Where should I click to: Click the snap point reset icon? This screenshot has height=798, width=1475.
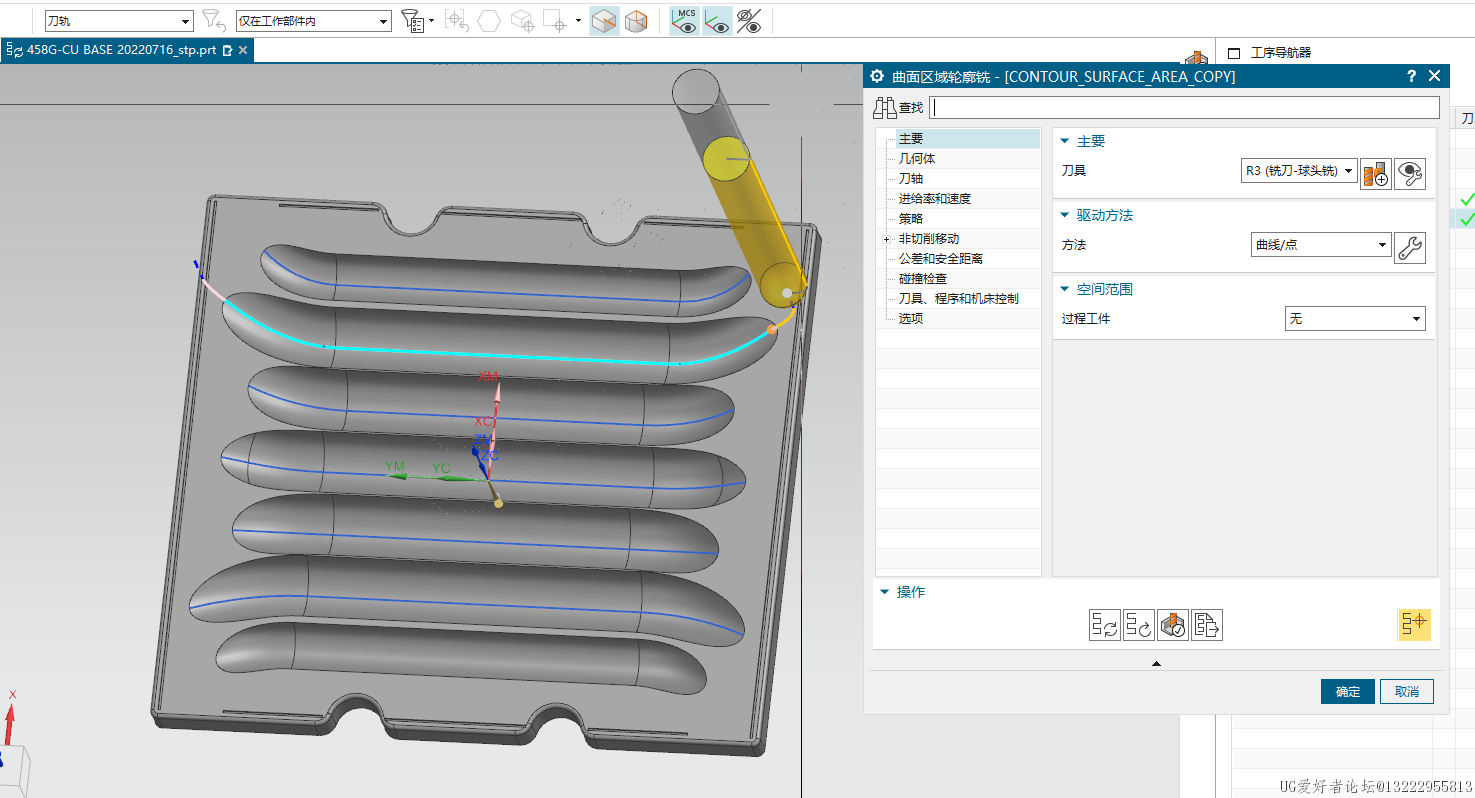coord(456,20)
